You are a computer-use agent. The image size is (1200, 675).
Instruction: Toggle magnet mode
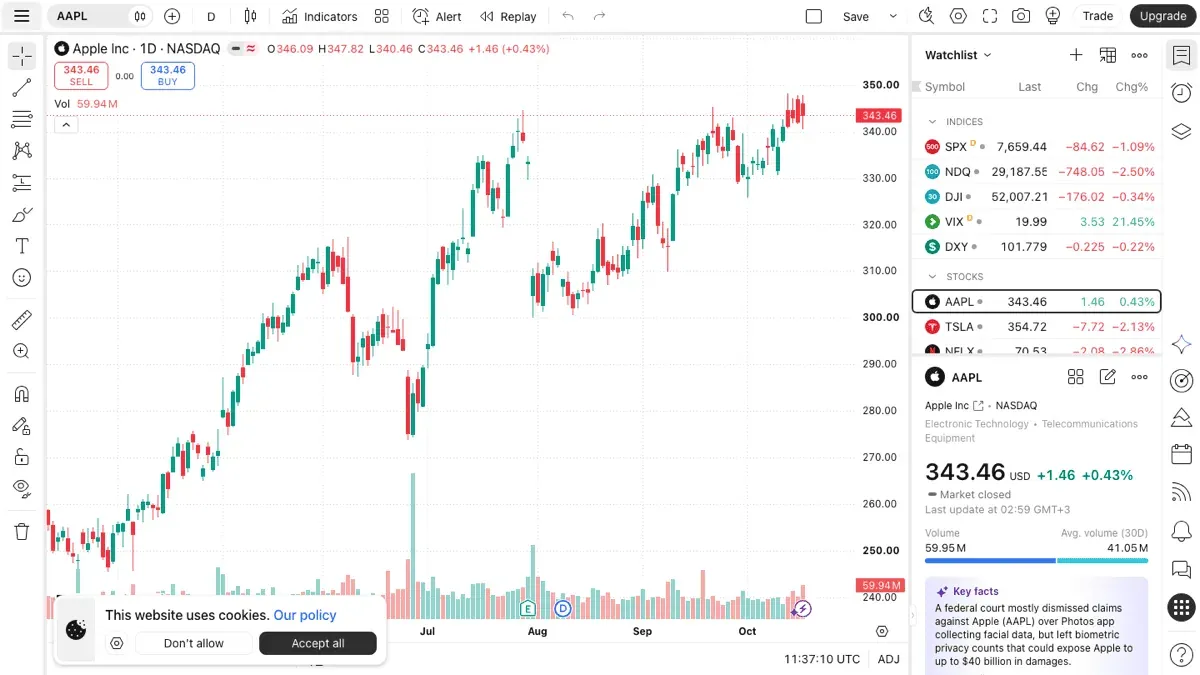pyautogui.click(x=21, y=394)
